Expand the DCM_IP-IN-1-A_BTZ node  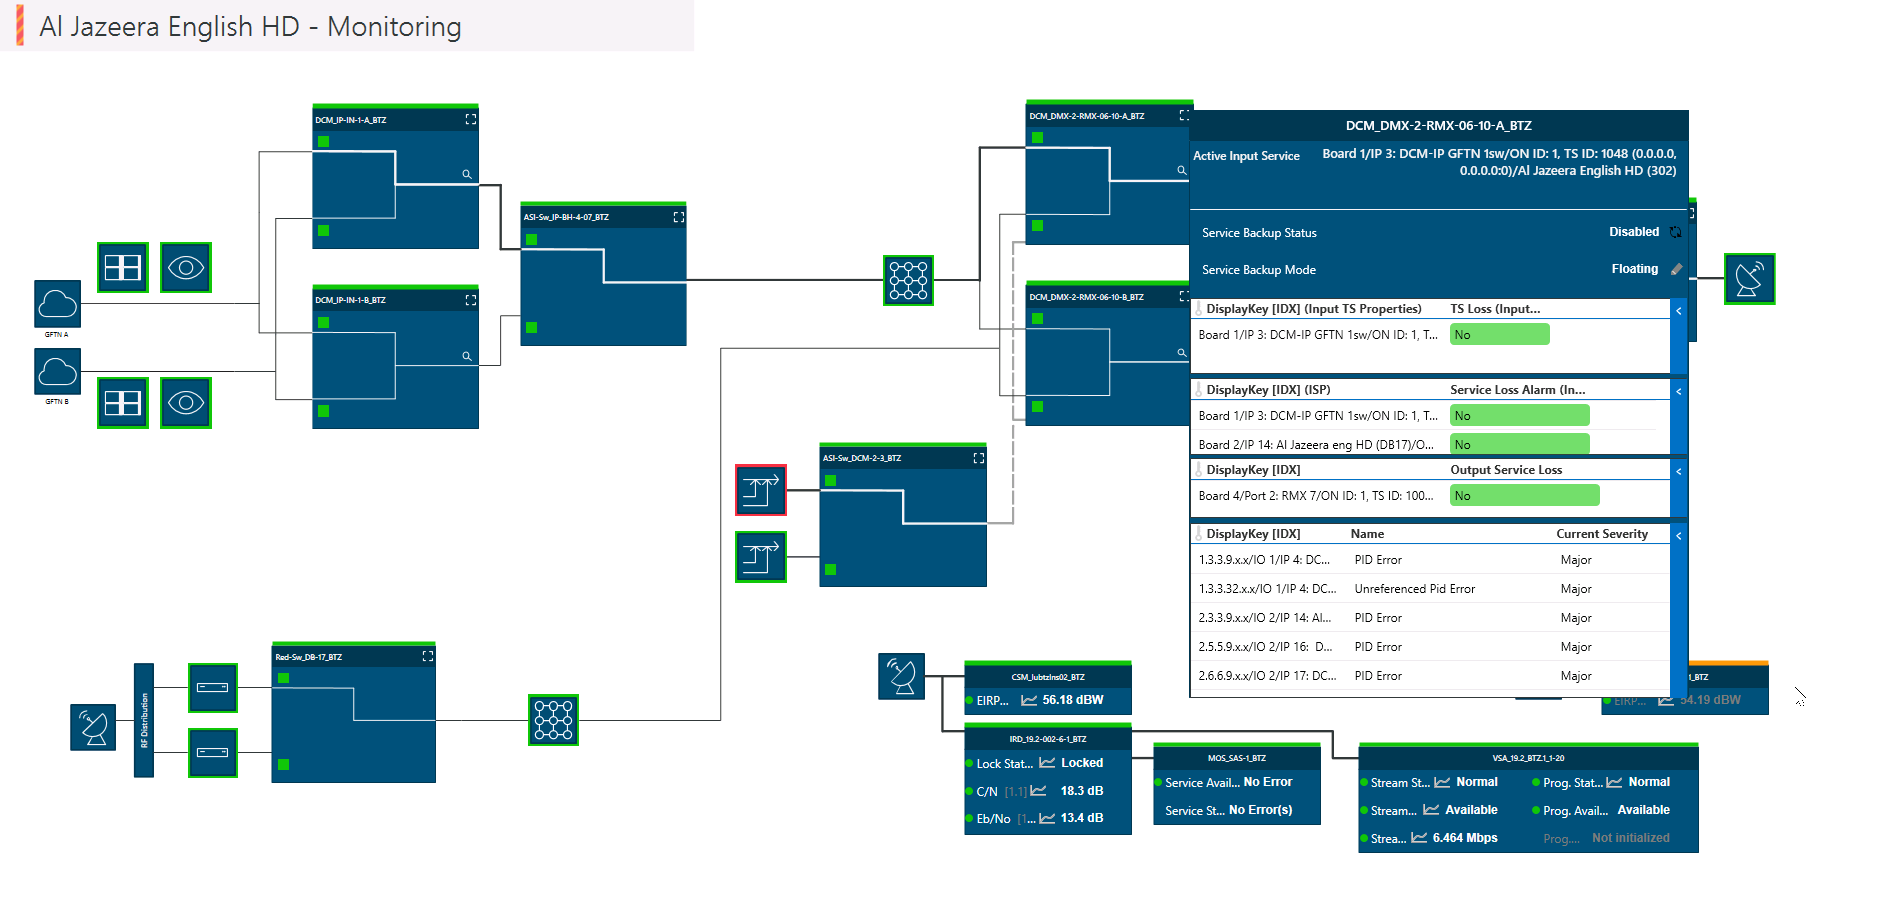[x=471, y=119]
